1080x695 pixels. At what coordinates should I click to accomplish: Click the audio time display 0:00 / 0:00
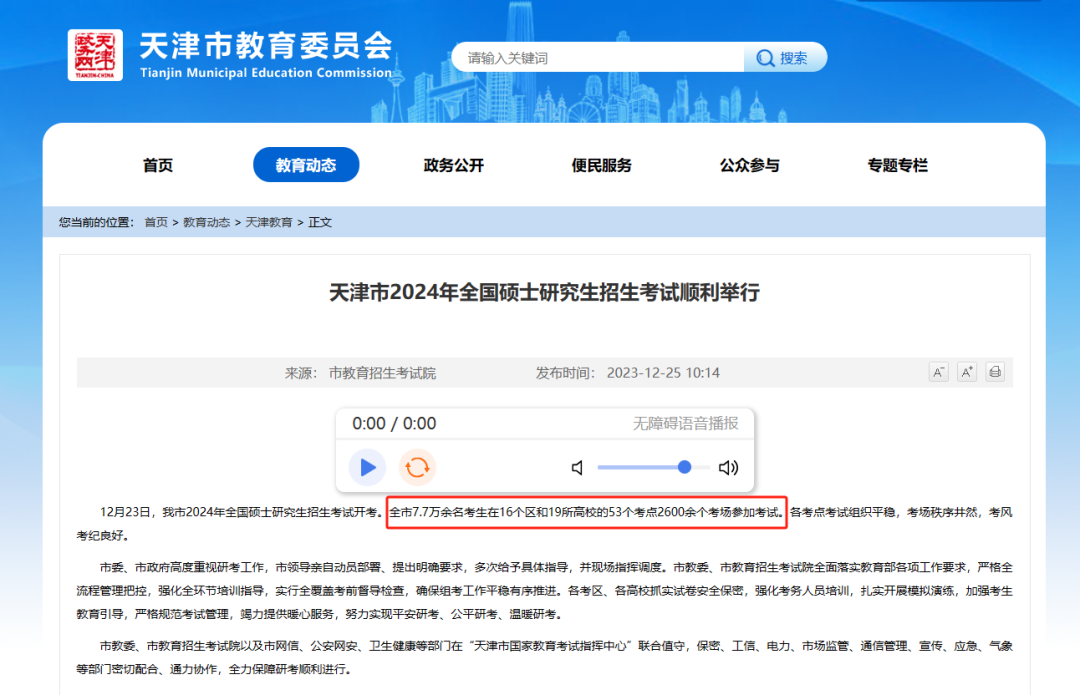pos(394,424)
